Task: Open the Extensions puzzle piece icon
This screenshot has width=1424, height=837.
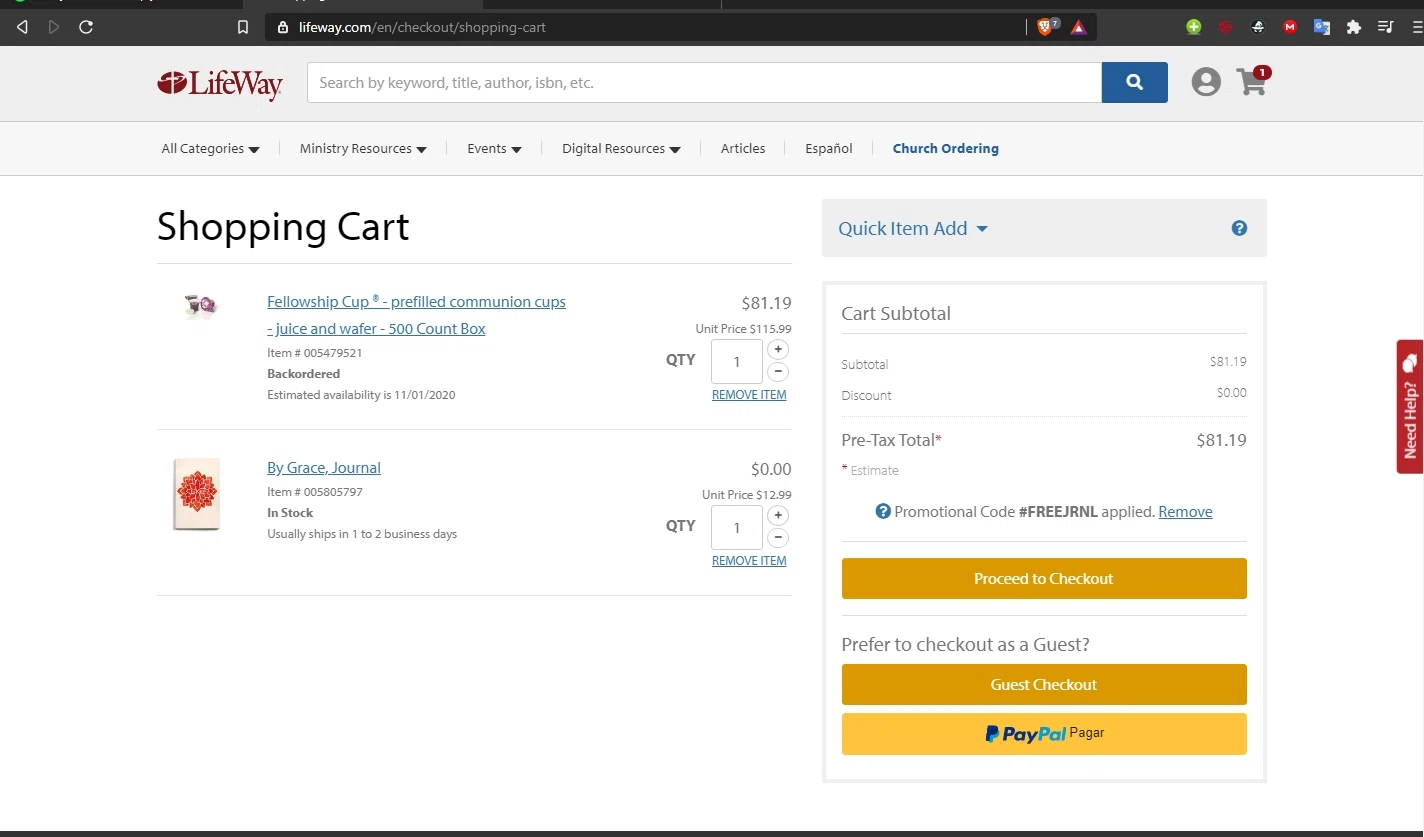Action: pyautogui.click(x=1354, y=27)
